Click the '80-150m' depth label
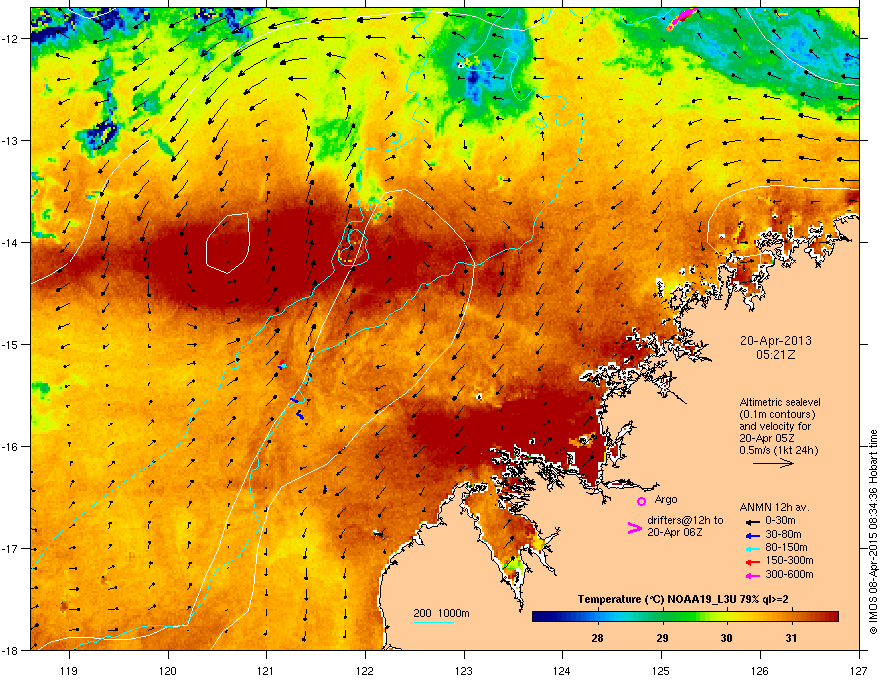Image resolution: width=880 pixels, height=680 pixels. coord(786,548)
